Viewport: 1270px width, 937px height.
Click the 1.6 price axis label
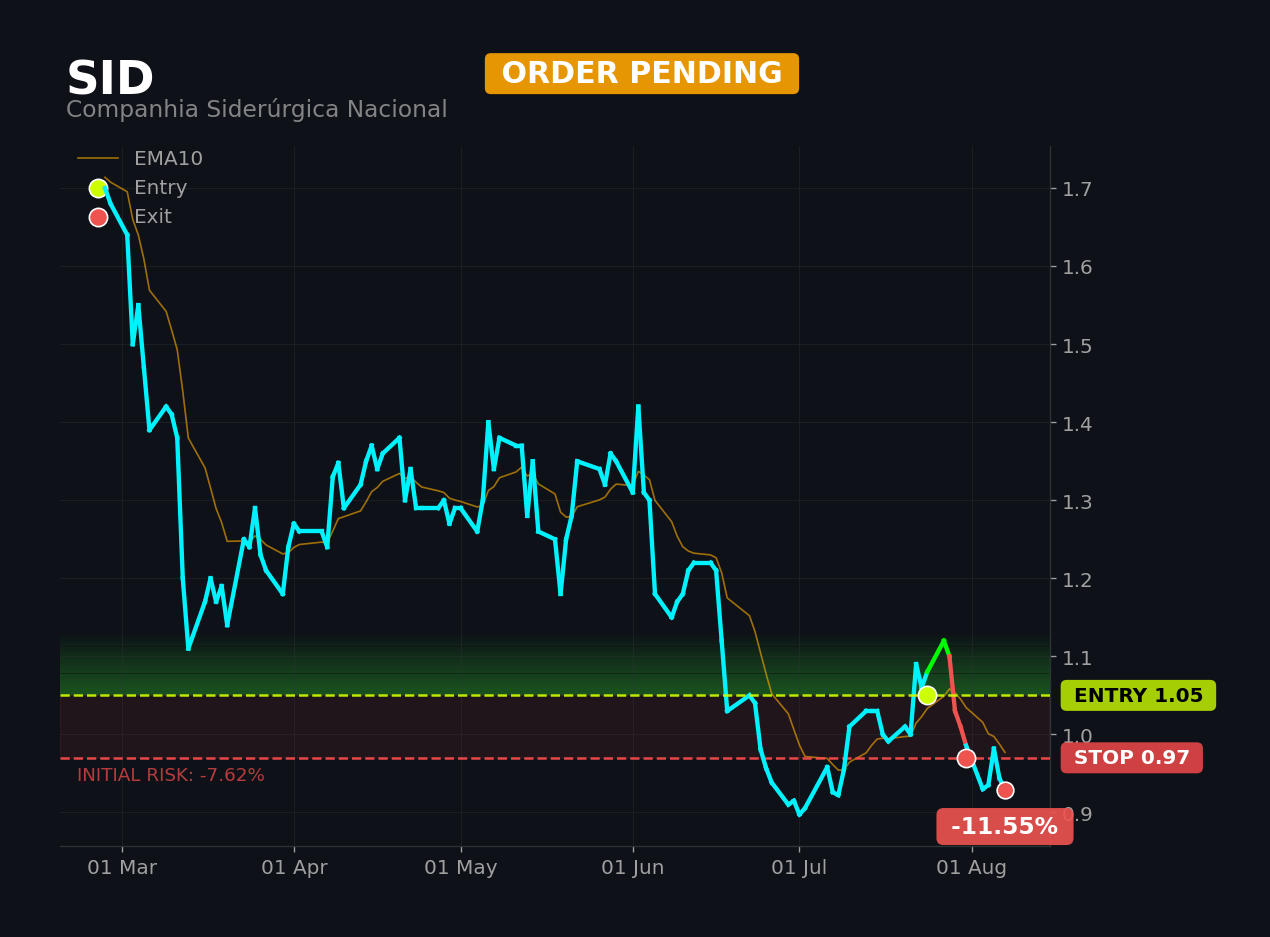[1077, 267]
